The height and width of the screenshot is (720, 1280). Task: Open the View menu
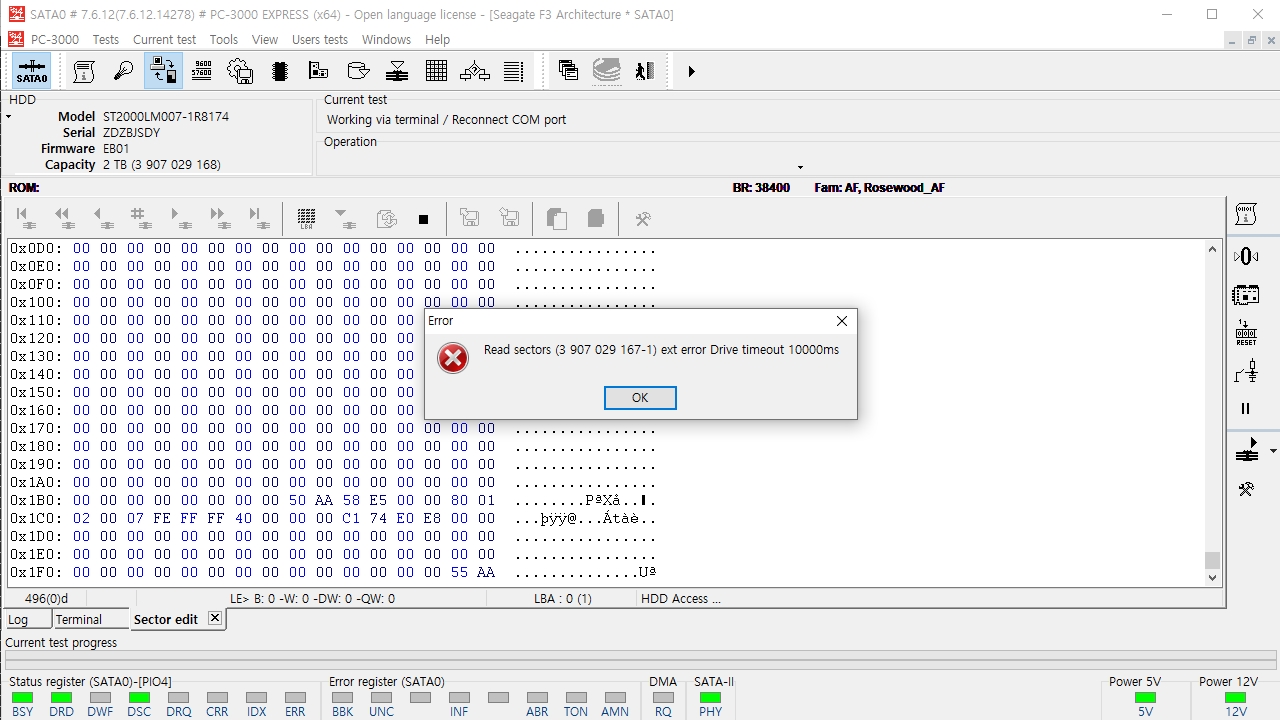(265, 40)
